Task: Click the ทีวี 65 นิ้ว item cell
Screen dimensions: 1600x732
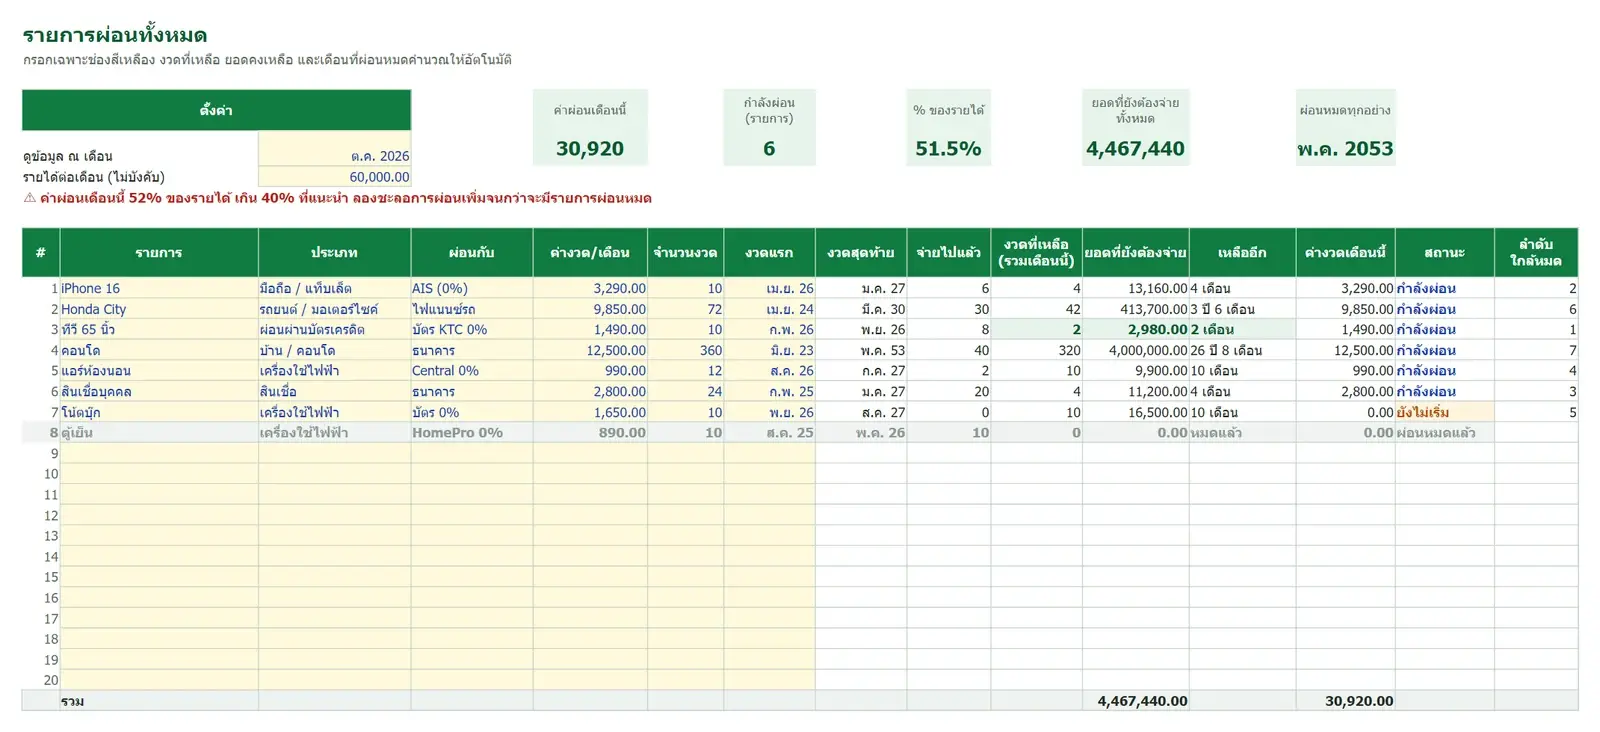Action: (159, 329)
